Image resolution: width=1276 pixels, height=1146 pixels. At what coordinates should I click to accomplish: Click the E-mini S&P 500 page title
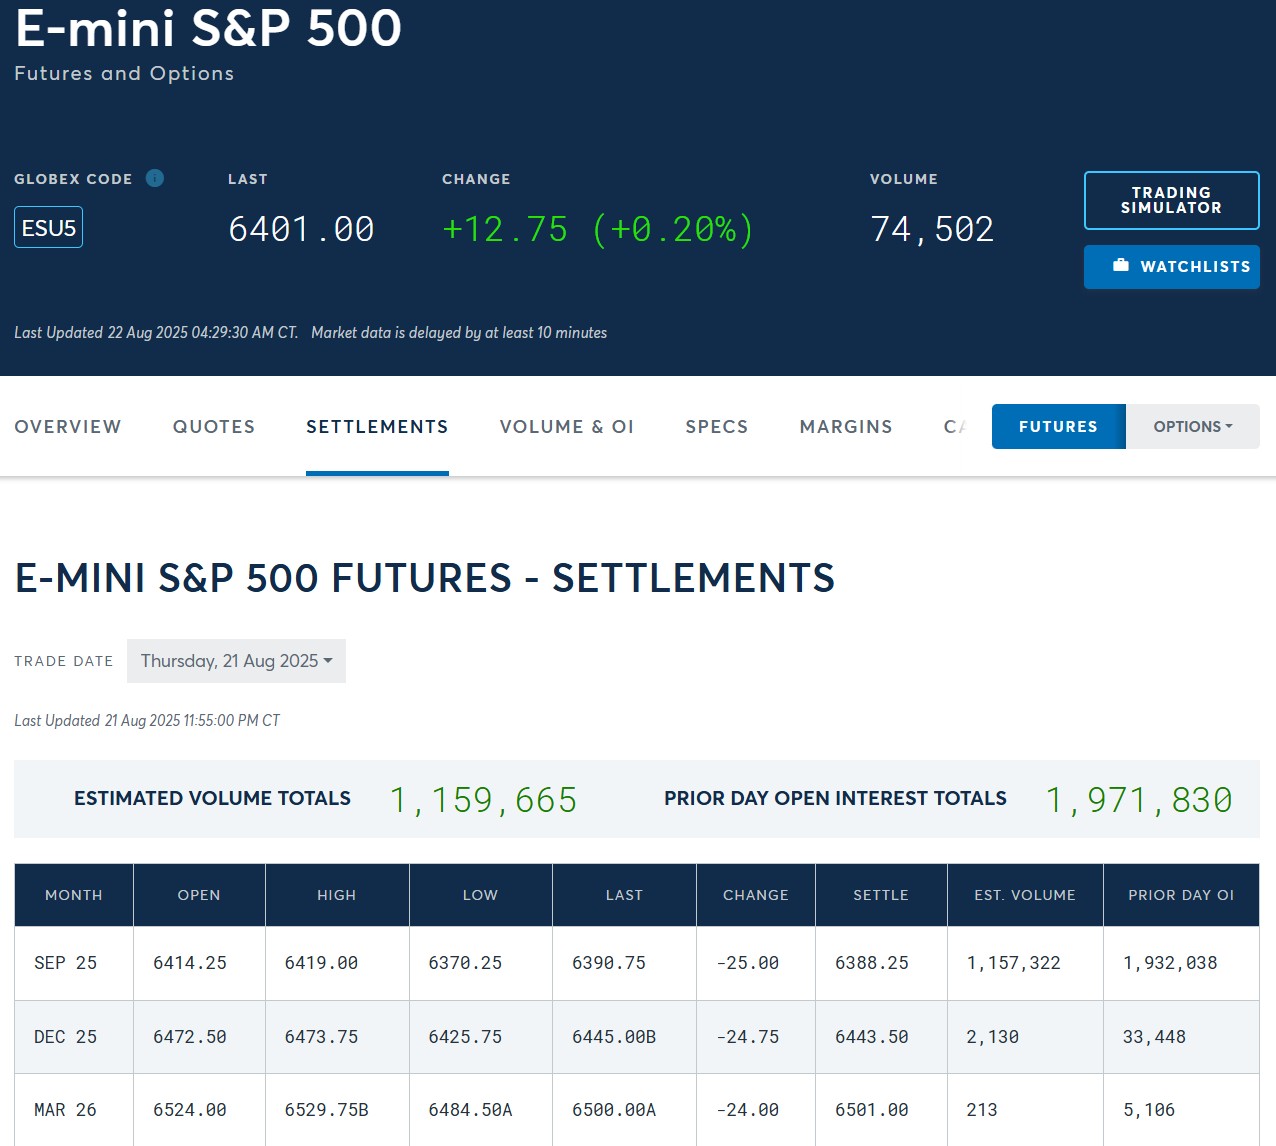pyautogui.click(x=208, y=27)
